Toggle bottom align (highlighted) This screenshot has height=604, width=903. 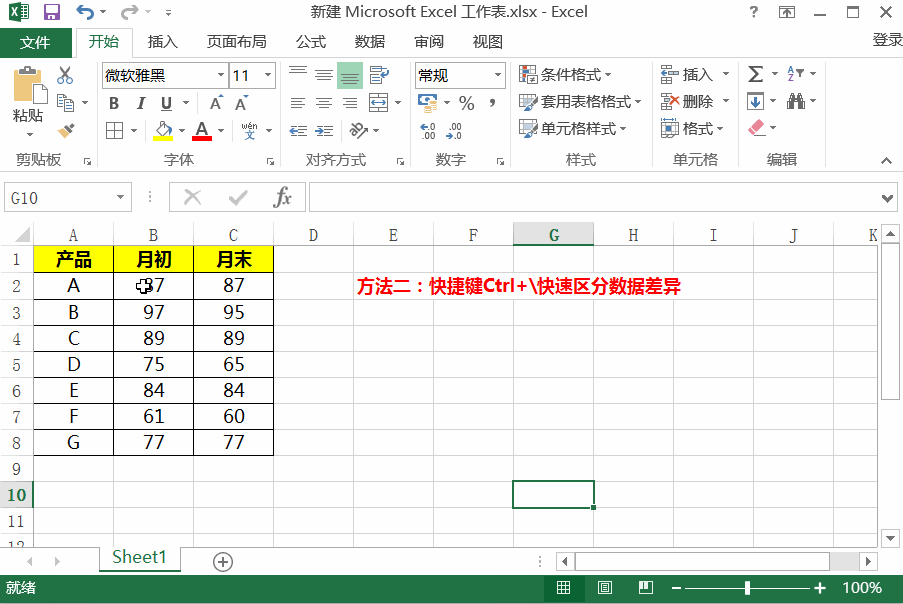pos(350,75)
